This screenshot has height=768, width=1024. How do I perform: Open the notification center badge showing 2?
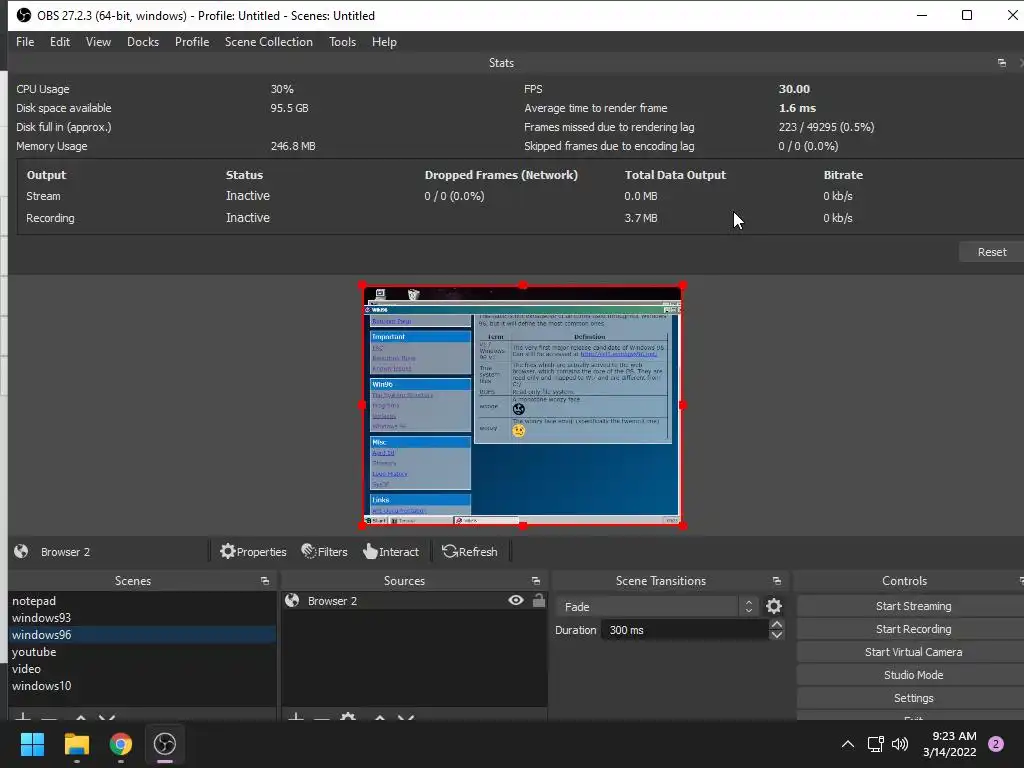[x=996, y=744]
